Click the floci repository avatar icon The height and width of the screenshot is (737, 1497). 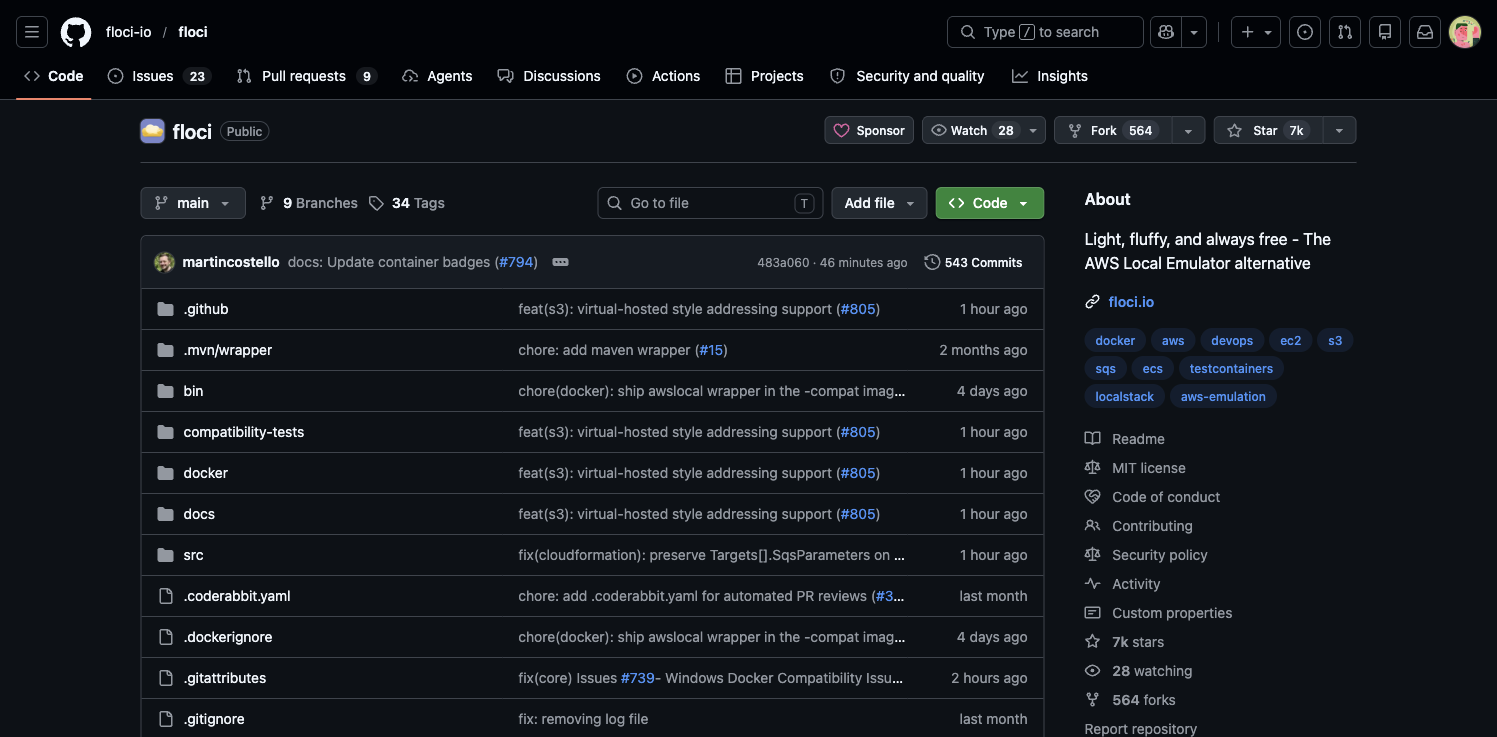click(x=152, y=131)
